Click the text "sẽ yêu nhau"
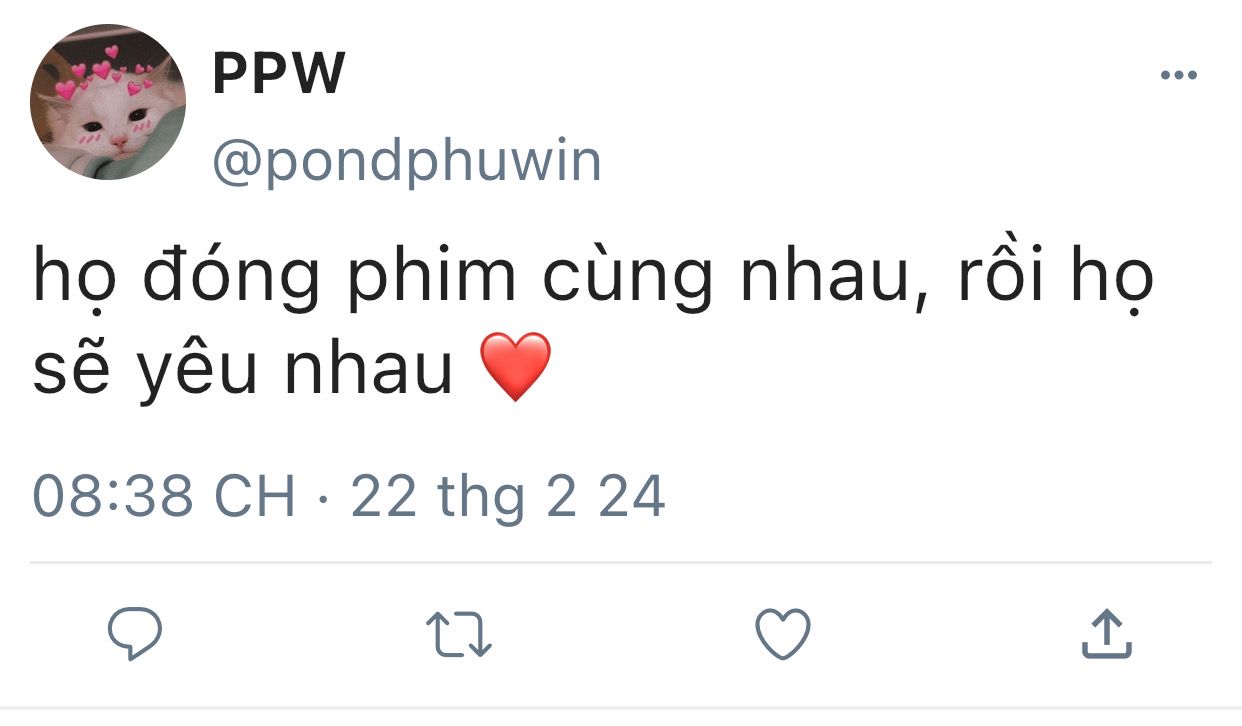 point(243,369)
